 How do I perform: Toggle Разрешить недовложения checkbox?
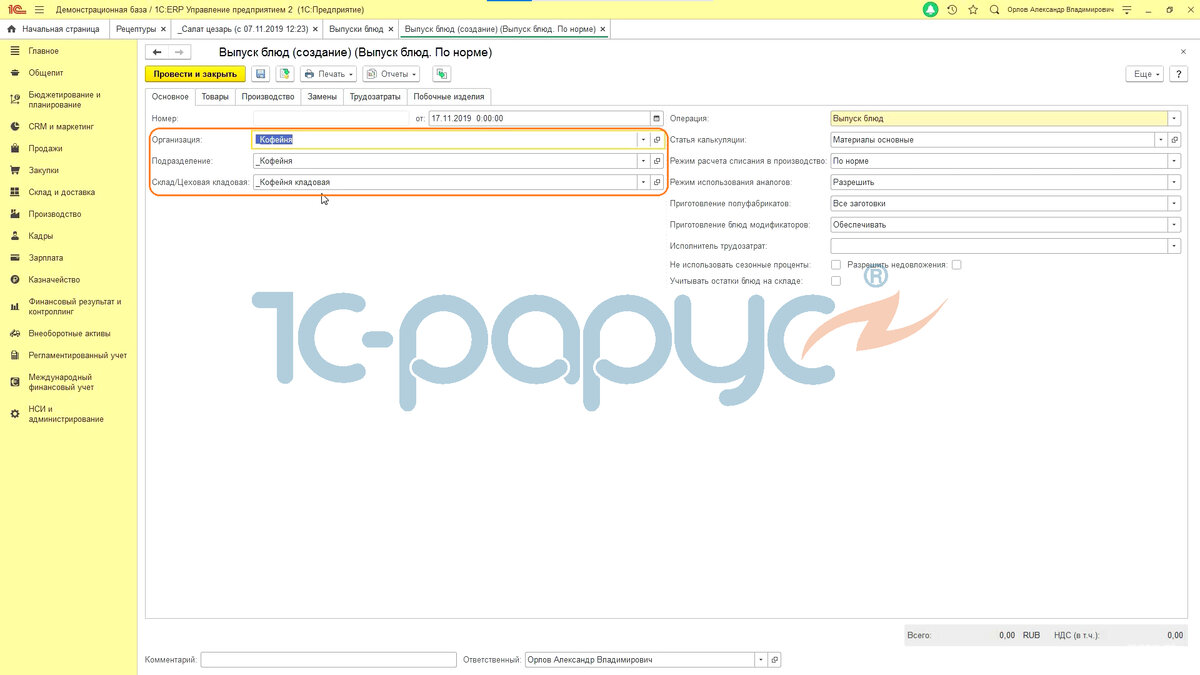(x=957, y=265)
